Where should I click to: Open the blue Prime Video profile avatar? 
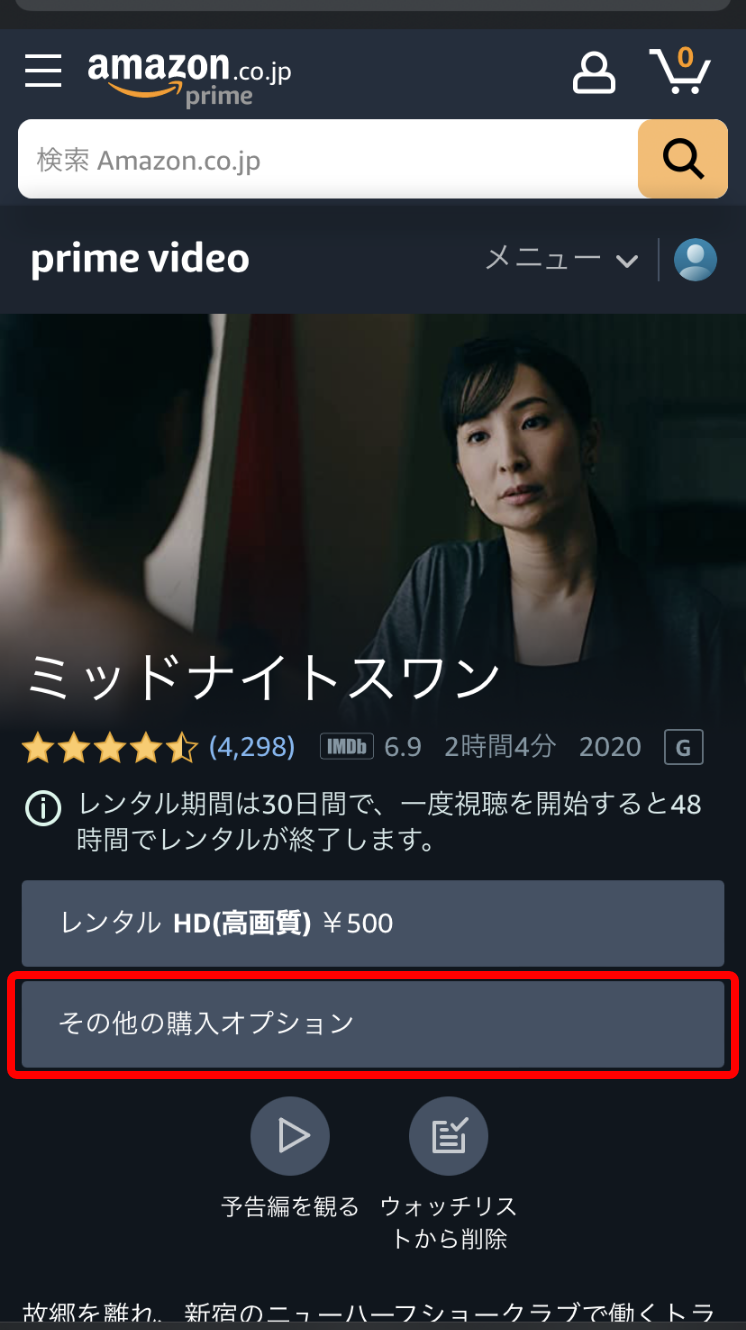click(695, 260)
